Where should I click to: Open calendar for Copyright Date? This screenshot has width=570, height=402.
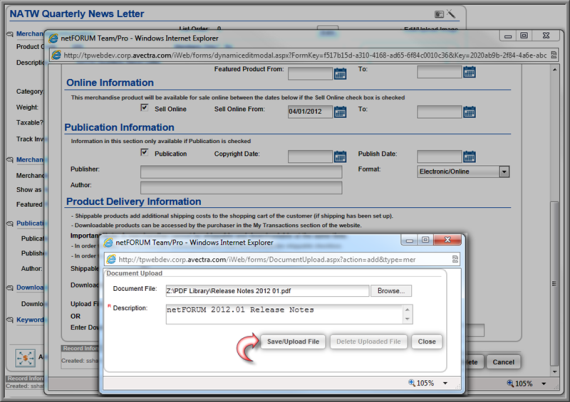(340, 157)
